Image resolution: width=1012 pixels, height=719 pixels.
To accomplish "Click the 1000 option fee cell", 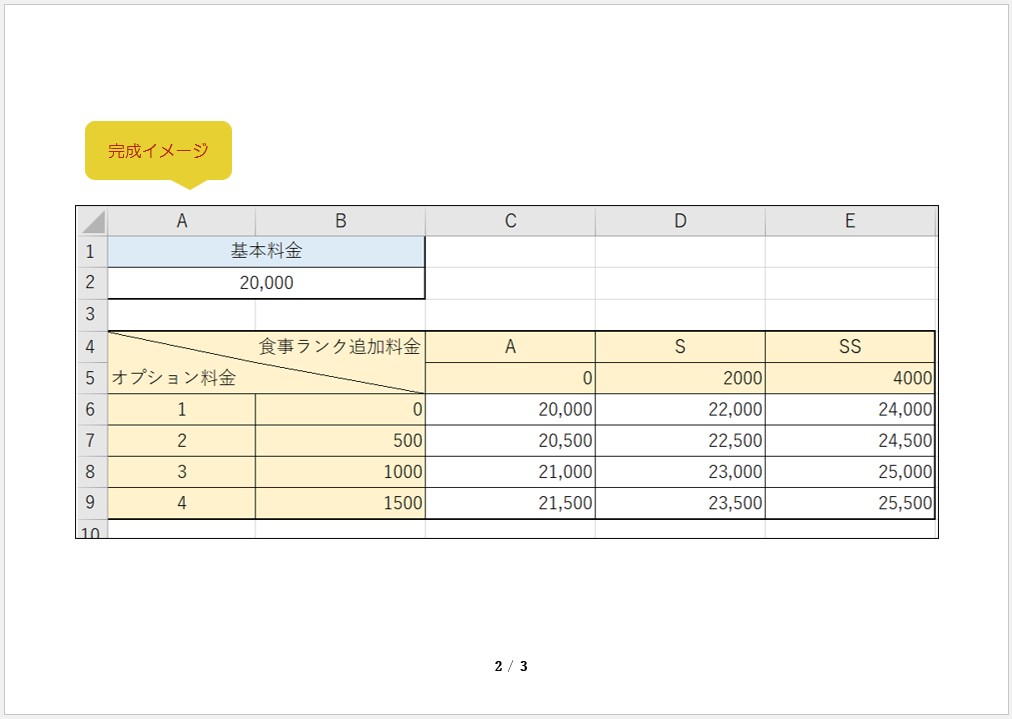I will 340,472.
